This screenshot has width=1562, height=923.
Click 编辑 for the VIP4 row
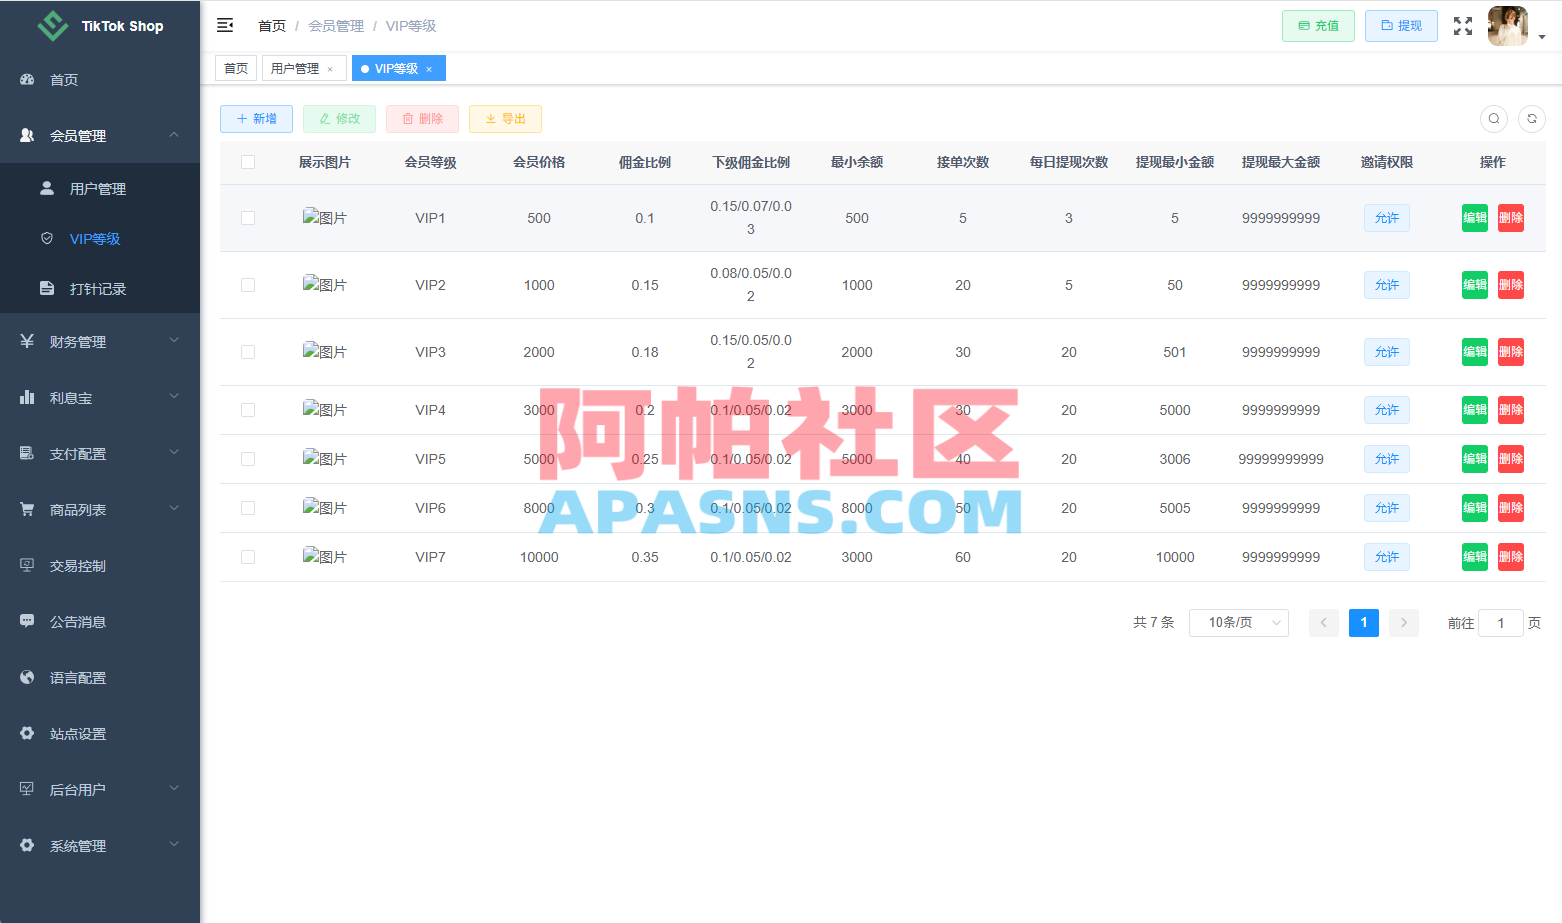click(x=1475, y=410)
